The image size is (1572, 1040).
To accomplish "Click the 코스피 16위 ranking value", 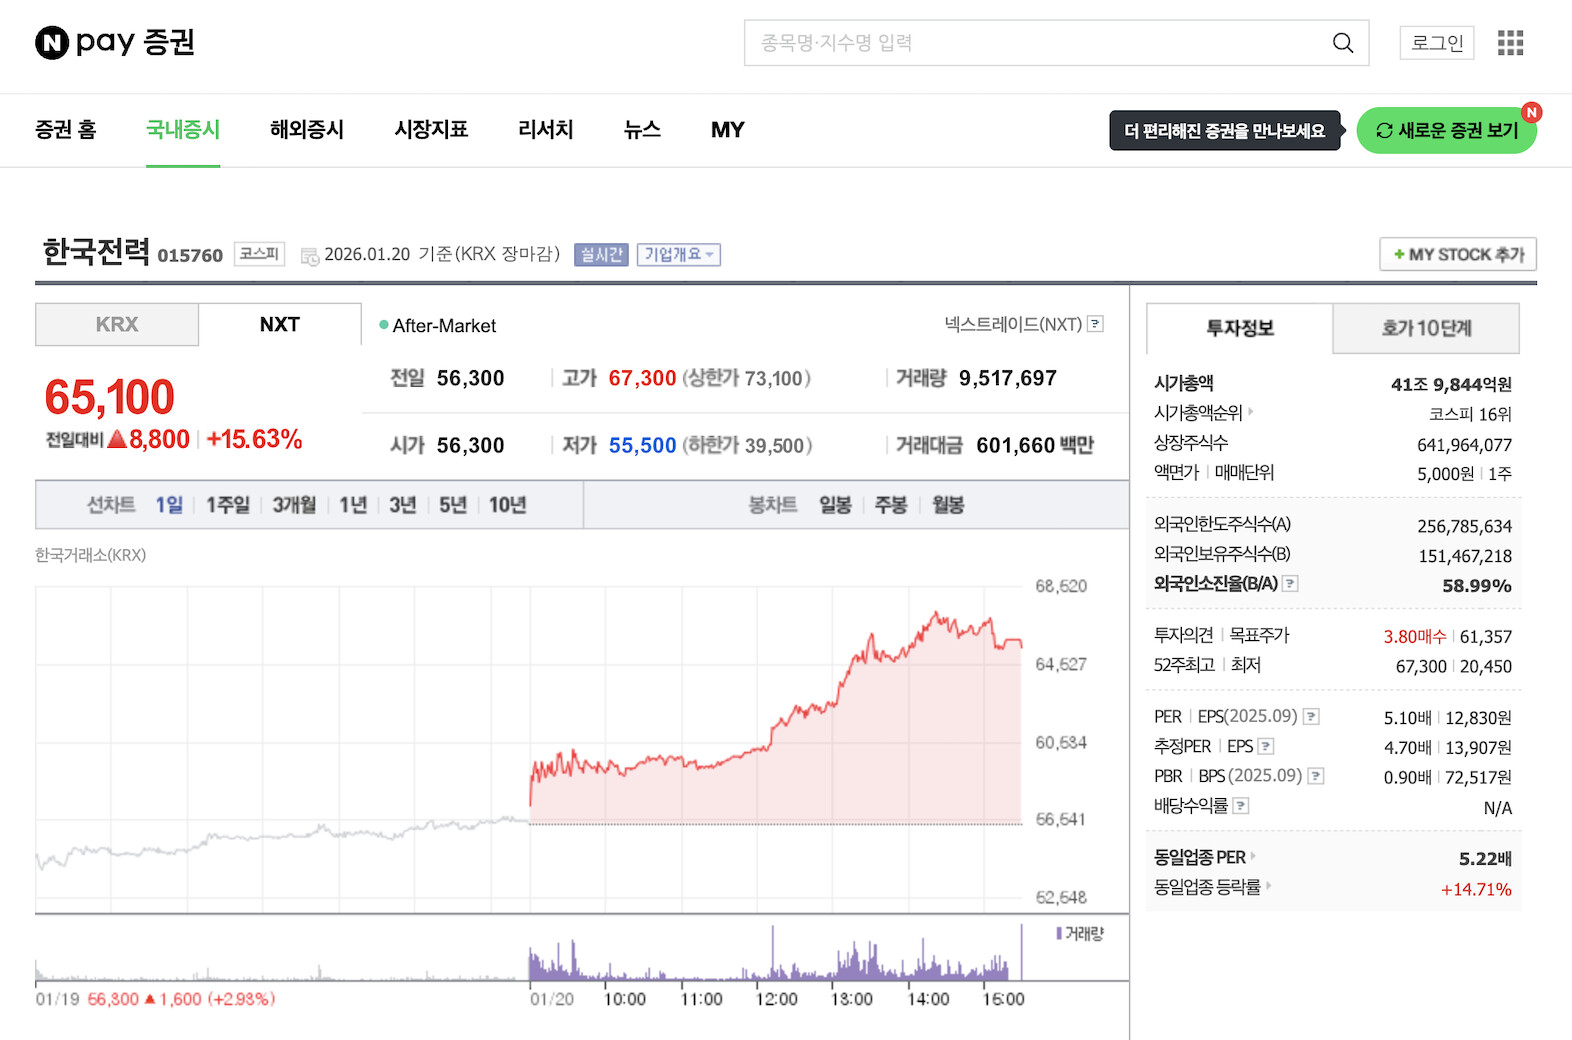I will pos(1470,414).
